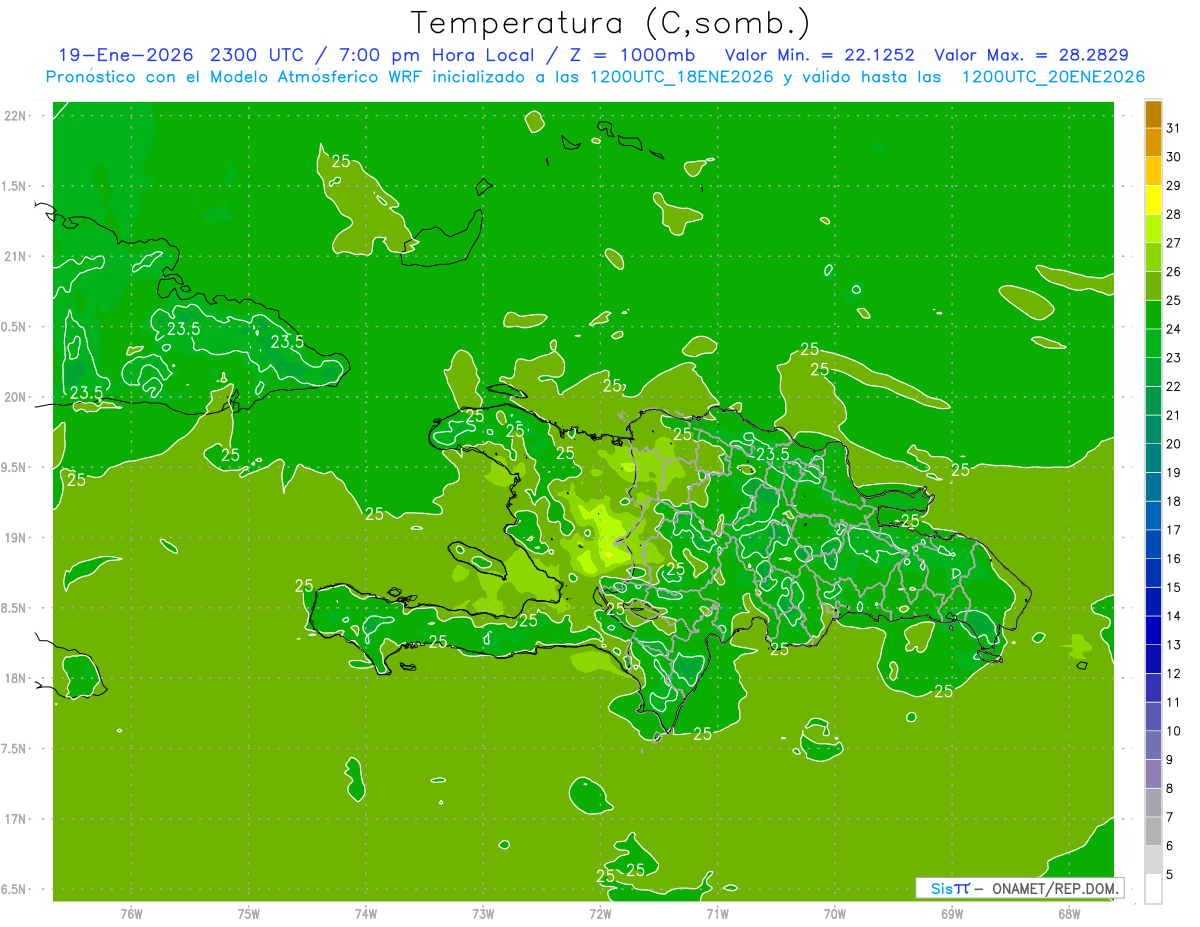Click the 20N latitude axis label
This screenshot has width=1200, height=927.
tap(15, 397)
